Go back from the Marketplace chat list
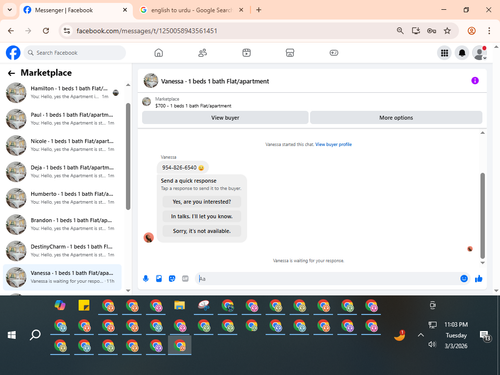The image size is (500, 375). [x=11, y=73]
